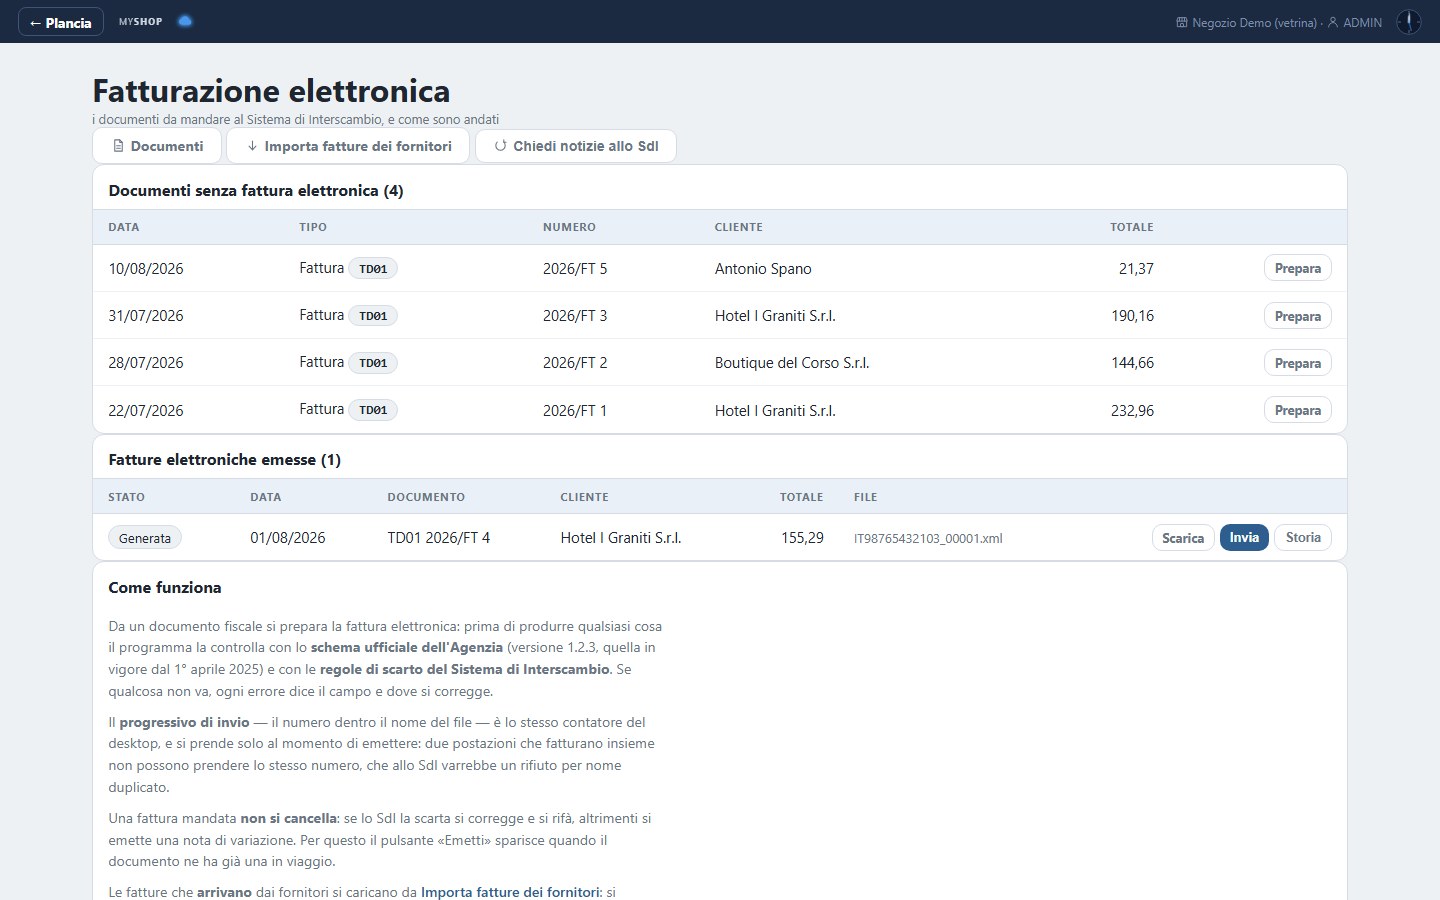
Task: Send invoice with the Invia button
Action: pos(1244,537)
